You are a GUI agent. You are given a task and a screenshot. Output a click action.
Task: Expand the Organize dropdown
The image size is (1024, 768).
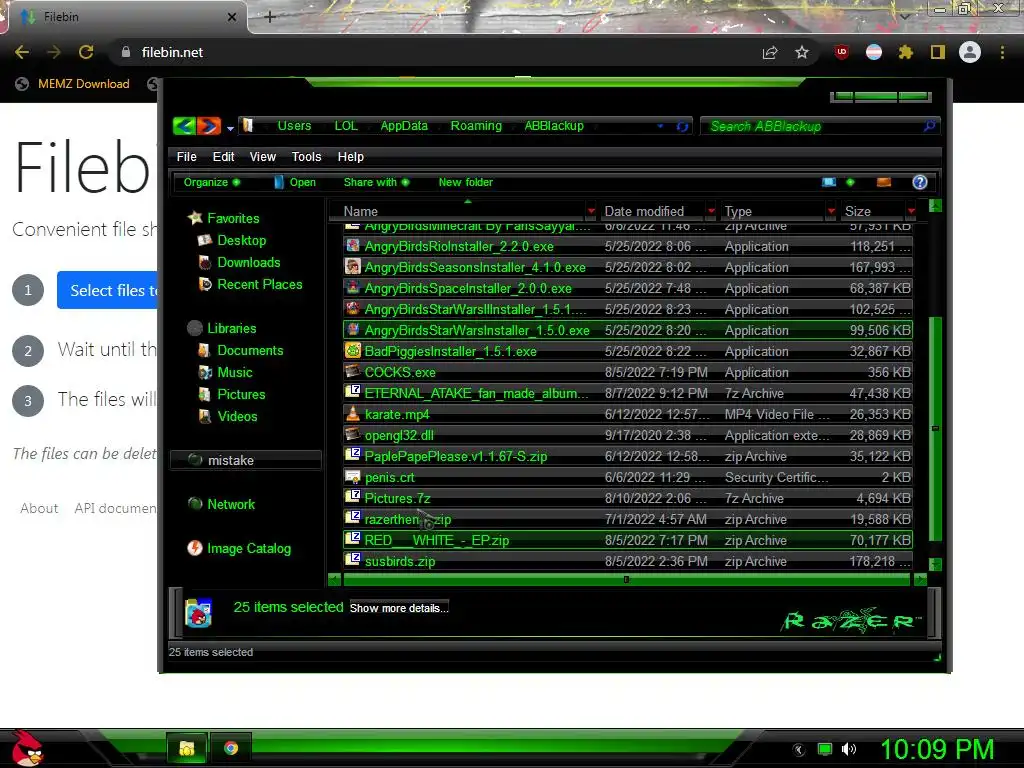pos(212,182)
